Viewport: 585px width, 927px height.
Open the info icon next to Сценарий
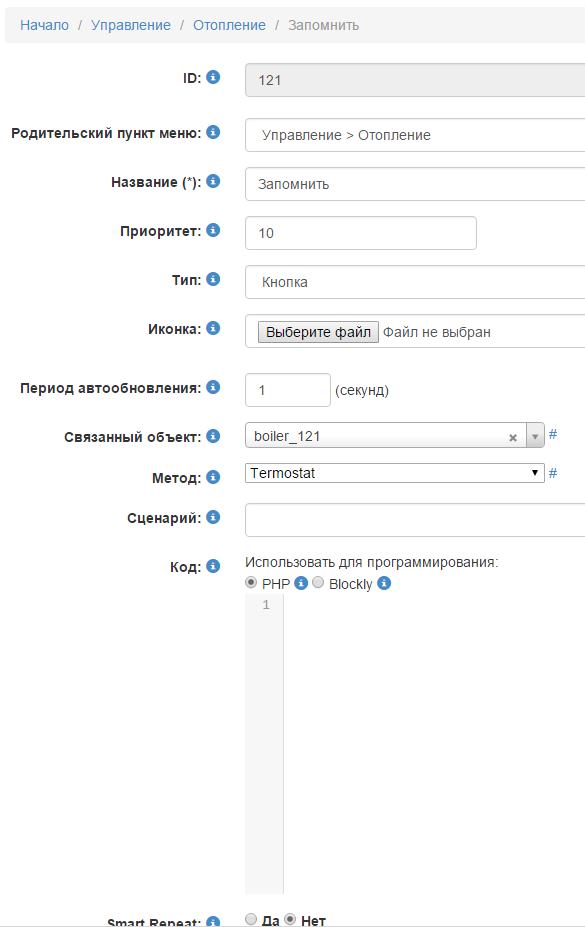(x=212, y=517)
